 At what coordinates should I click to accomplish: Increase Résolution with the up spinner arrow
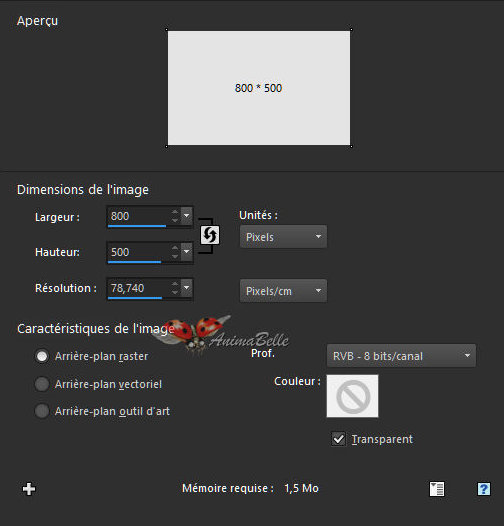coord(175,284)
